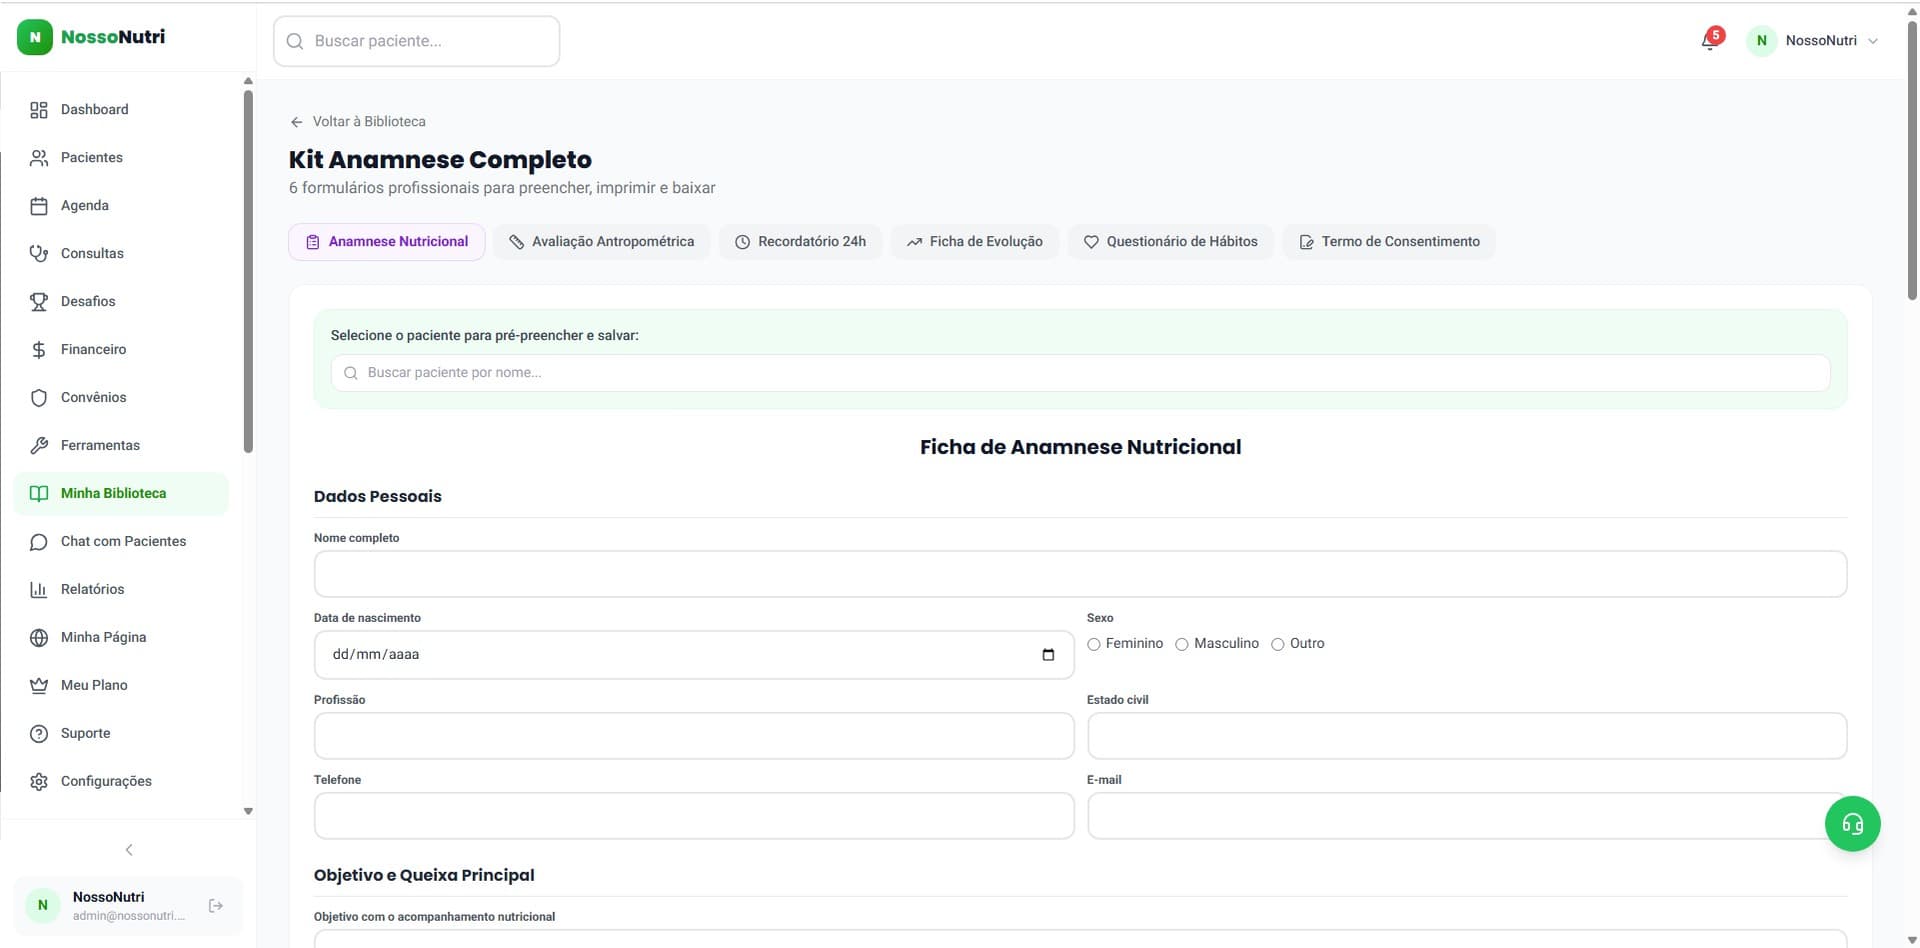Switch to Ficha de Evolução tab
Viewport: 1920px width, 948px height.
975,242
